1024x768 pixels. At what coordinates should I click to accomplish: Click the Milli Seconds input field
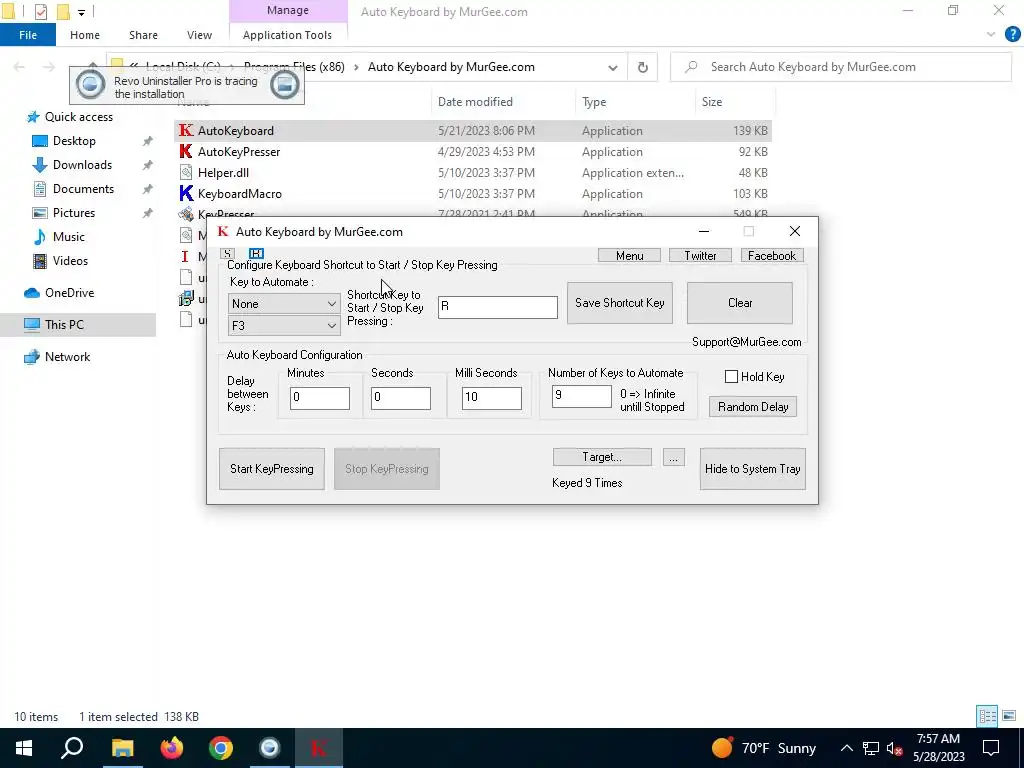tap(491, 398)
